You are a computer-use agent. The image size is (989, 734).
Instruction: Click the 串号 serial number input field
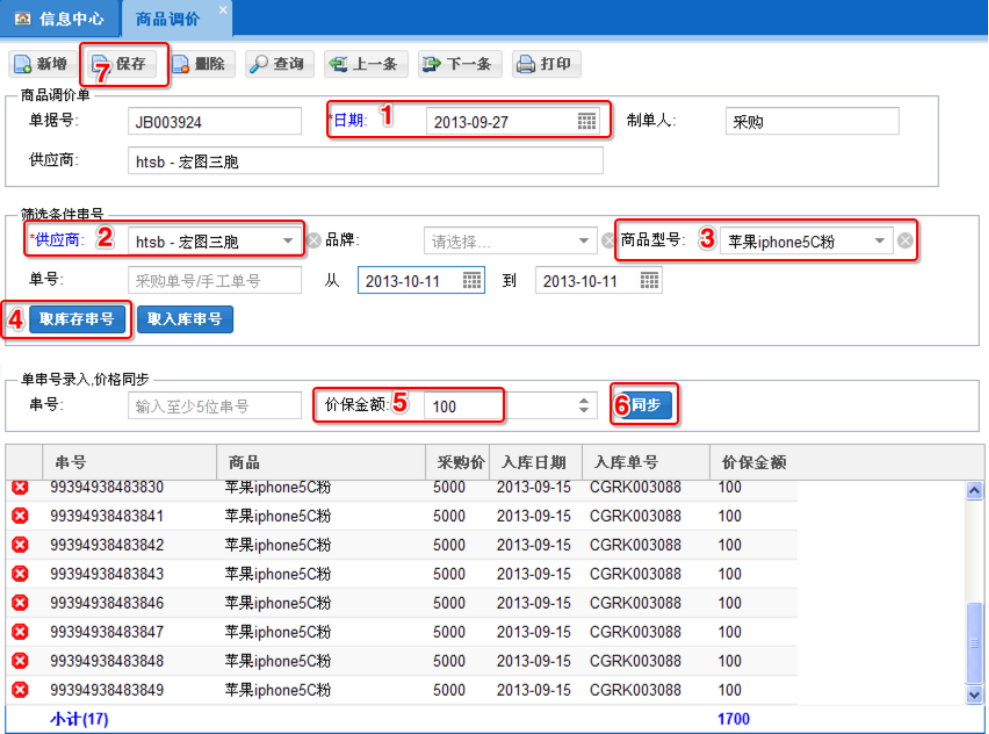coord(214,406)
